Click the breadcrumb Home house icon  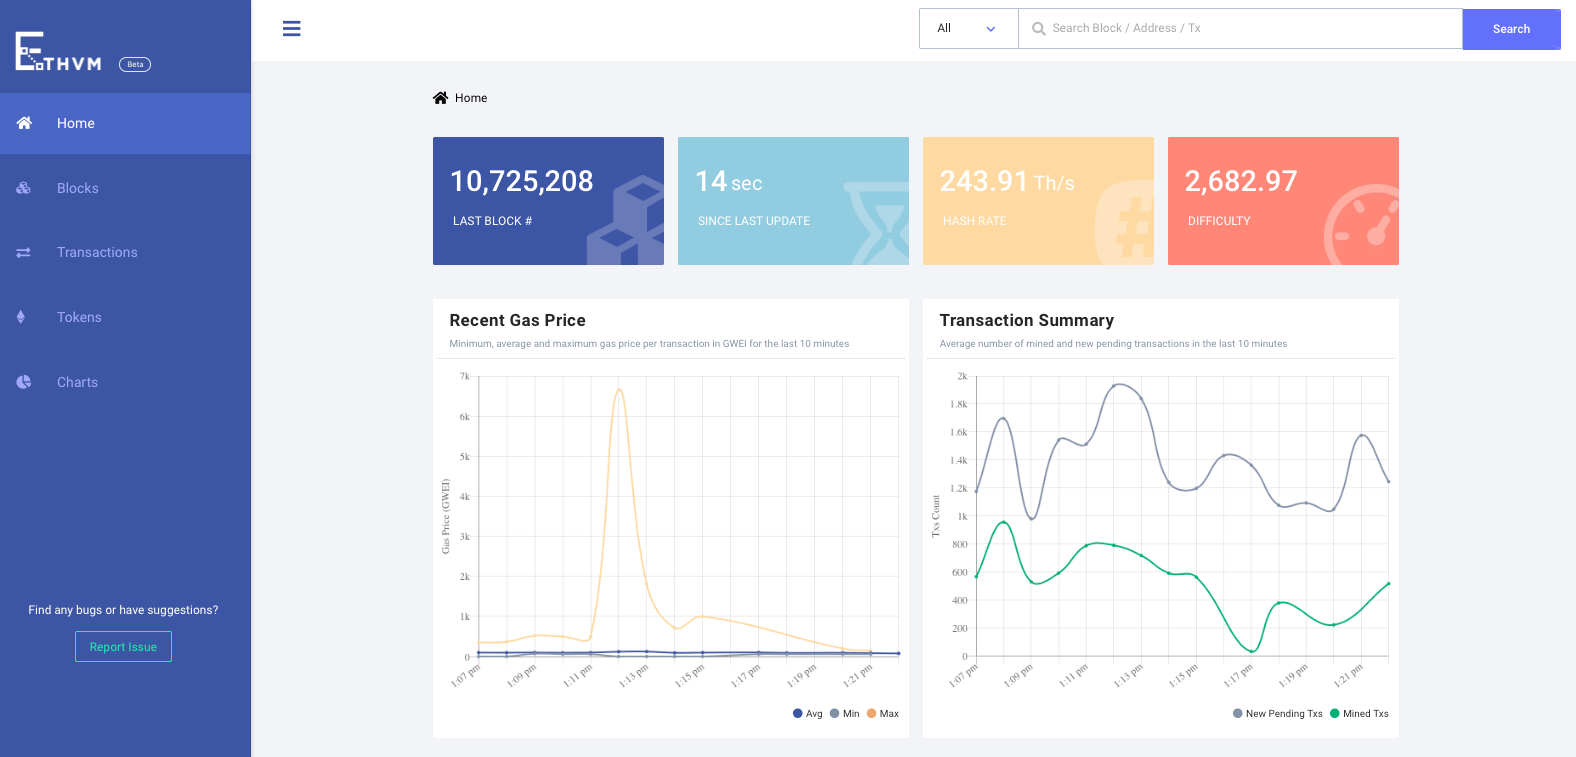click(440, 98)
